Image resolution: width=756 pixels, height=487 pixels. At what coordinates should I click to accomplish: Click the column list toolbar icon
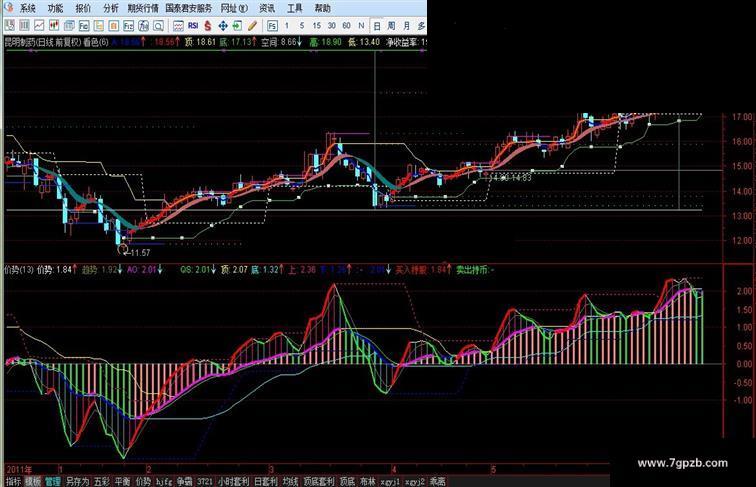tap(25, 26)
